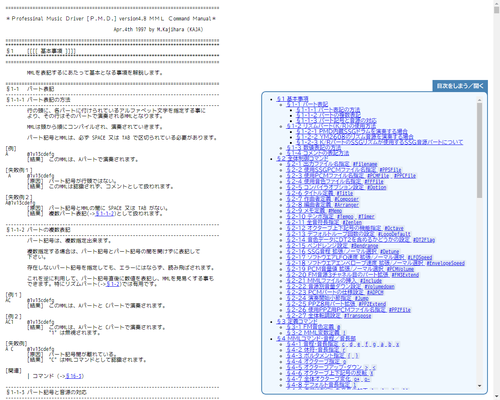Follow the §16-5 related command link
This screenshot has width=500, height=400.
(73, 376)
